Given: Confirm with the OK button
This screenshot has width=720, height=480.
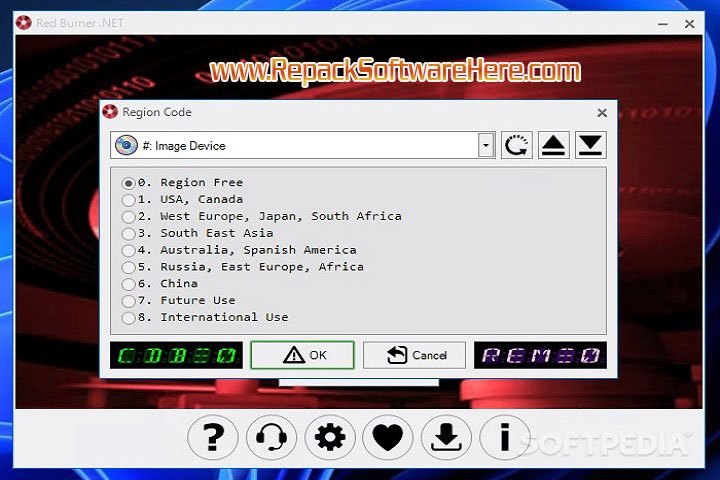Looking at the screenshot, I should (303, 355).
